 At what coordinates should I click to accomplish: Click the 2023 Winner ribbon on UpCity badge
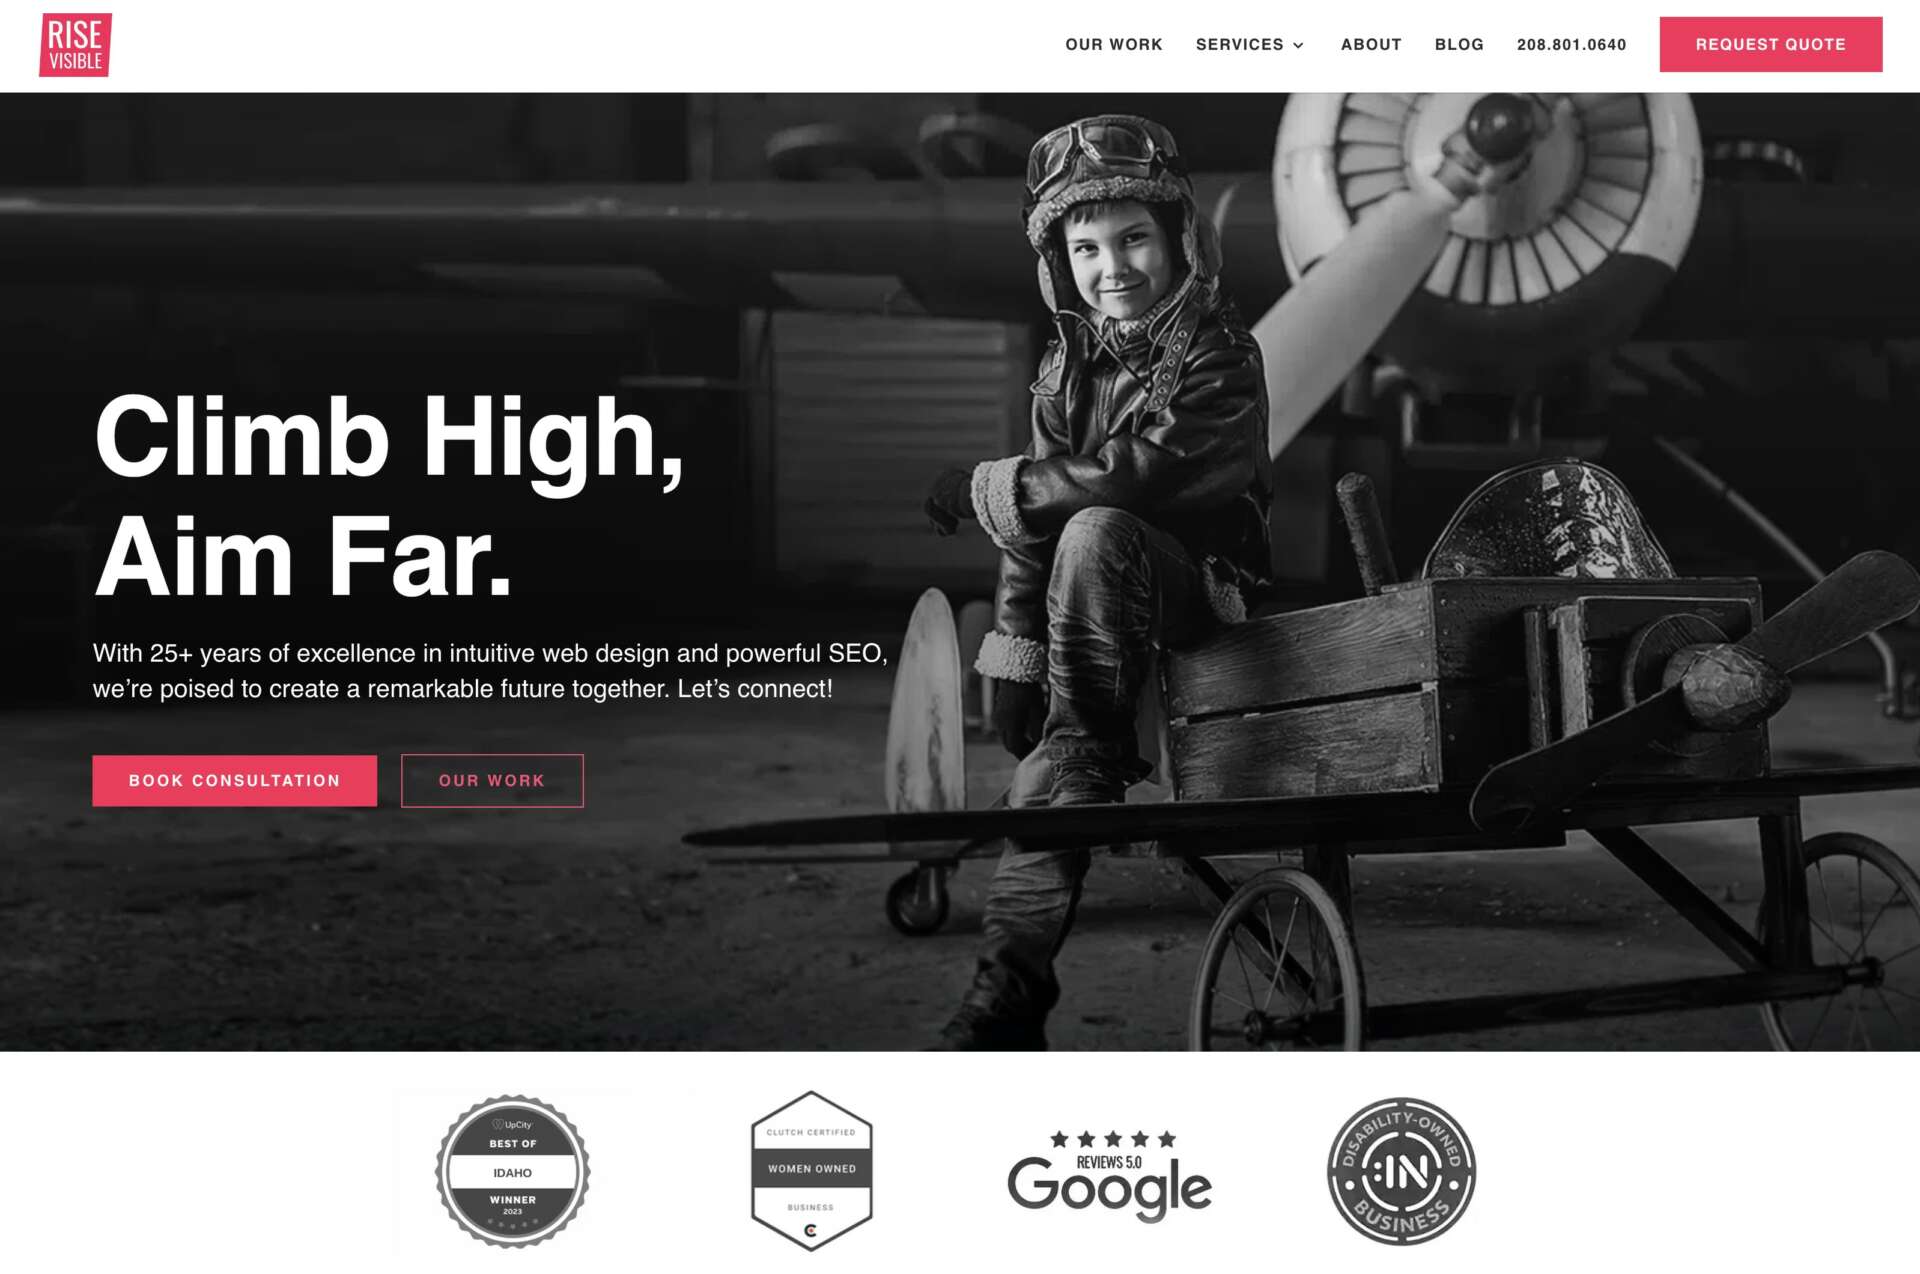pyautogui.click(x=512, y=1204)
